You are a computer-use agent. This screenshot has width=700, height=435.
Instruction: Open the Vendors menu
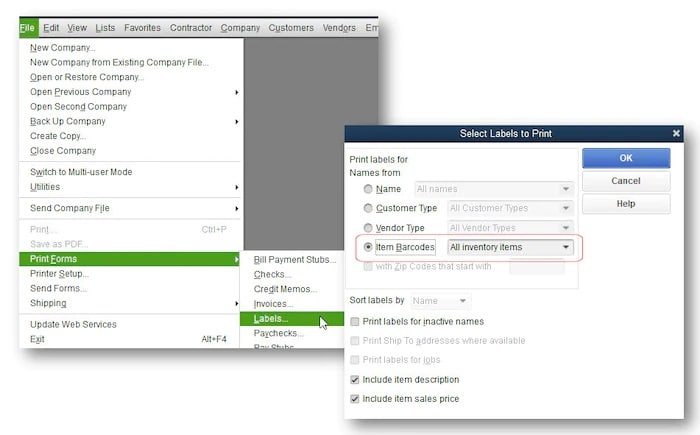(339, 28)
